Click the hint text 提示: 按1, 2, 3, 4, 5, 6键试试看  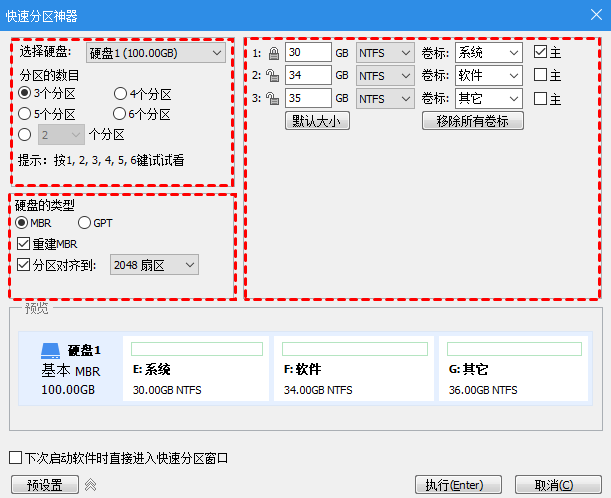pos(101,160)
